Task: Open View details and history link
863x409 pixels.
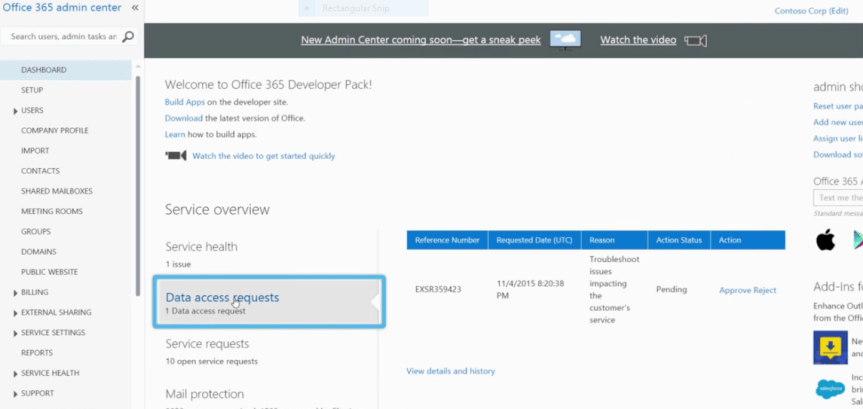Action: 450,371
